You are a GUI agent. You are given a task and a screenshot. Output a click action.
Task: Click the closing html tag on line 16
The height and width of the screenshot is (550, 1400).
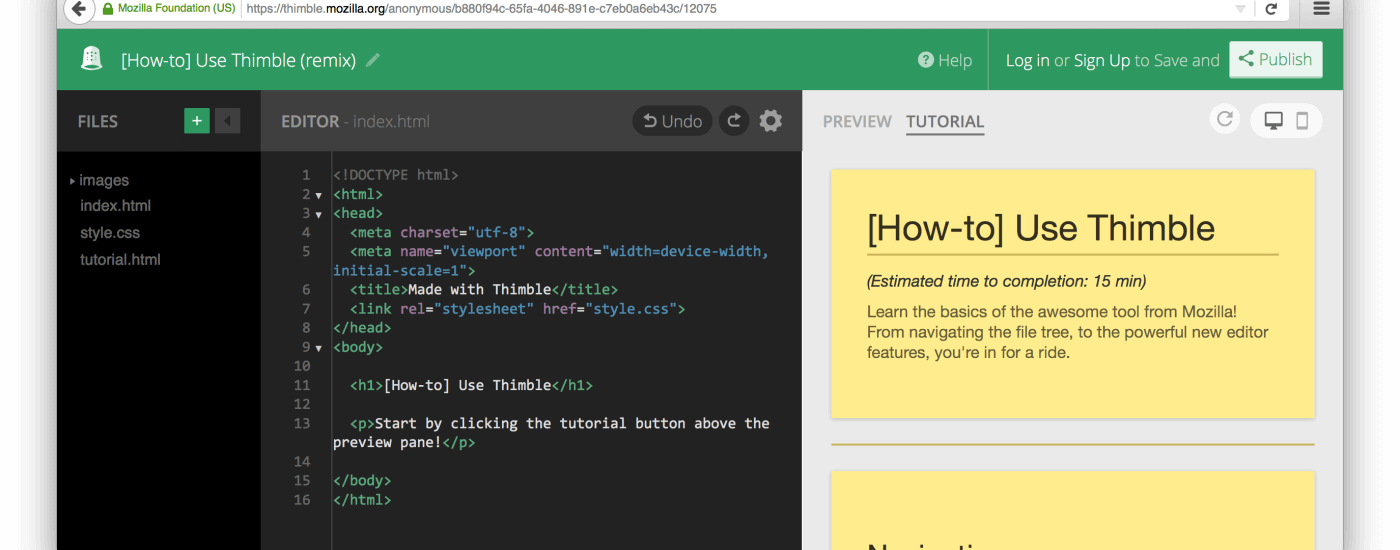pyautogui.click(x=362, y=500)
